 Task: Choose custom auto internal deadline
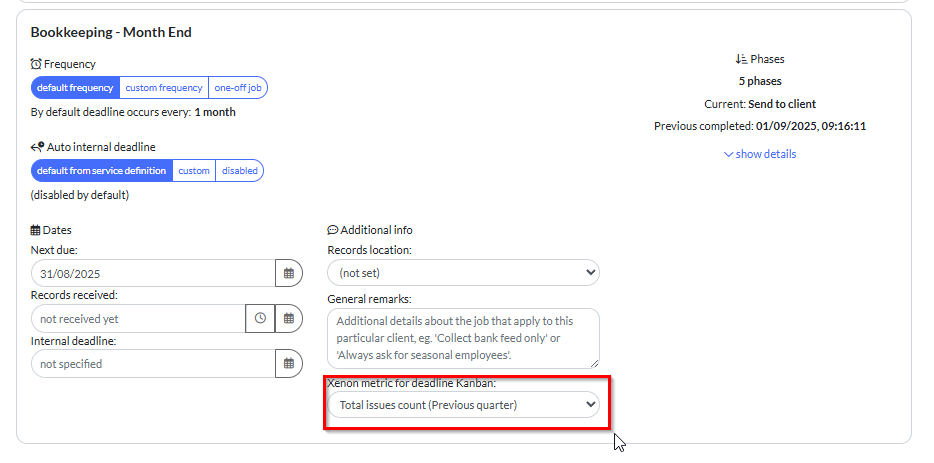194,171
